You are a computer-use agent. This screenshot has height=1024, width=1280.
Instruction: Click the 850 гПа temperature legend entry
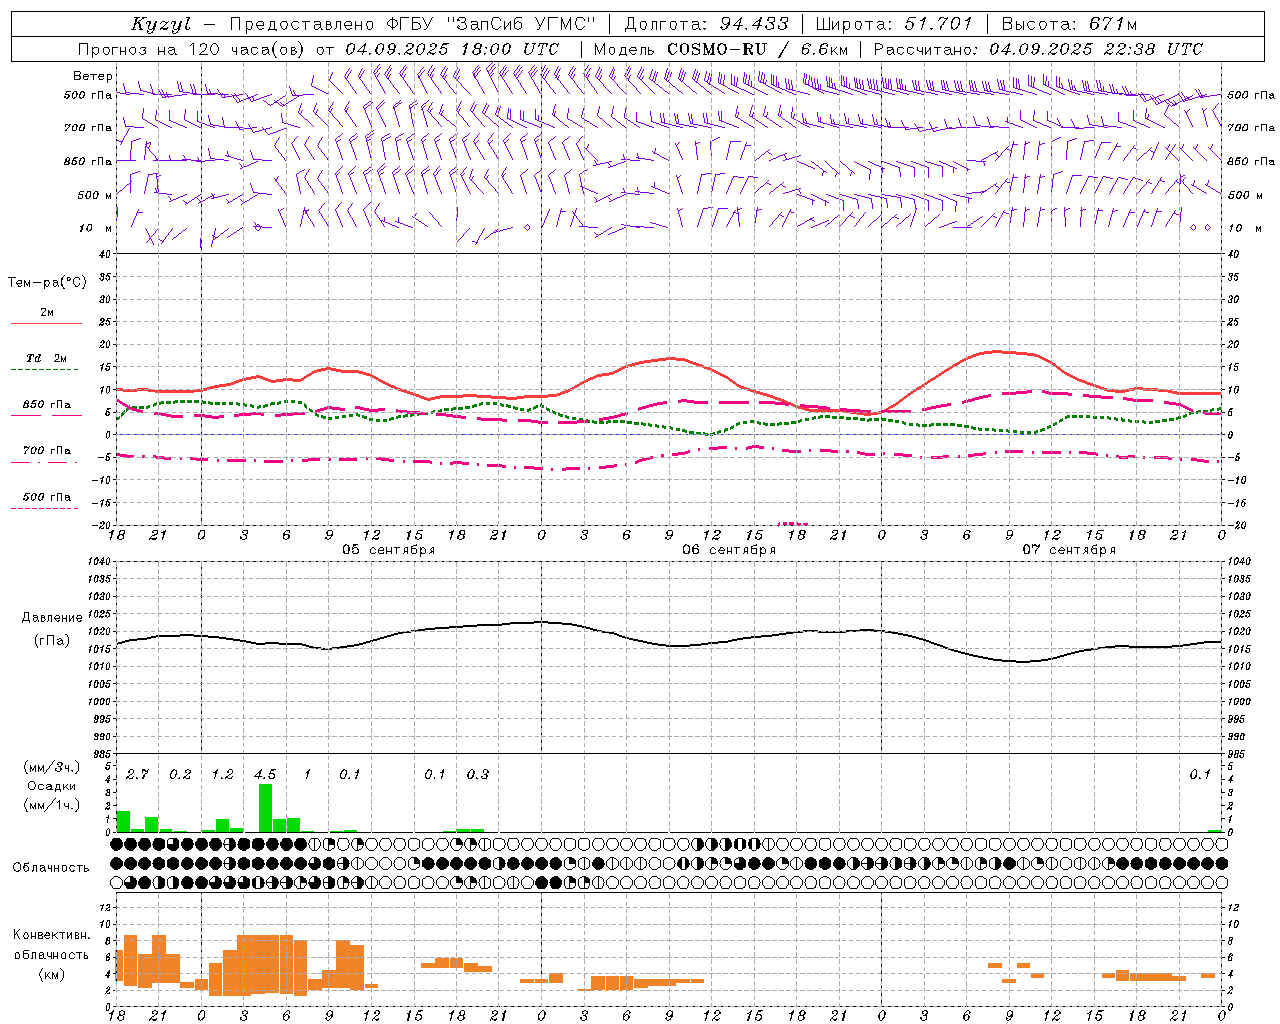coord(46,405)
